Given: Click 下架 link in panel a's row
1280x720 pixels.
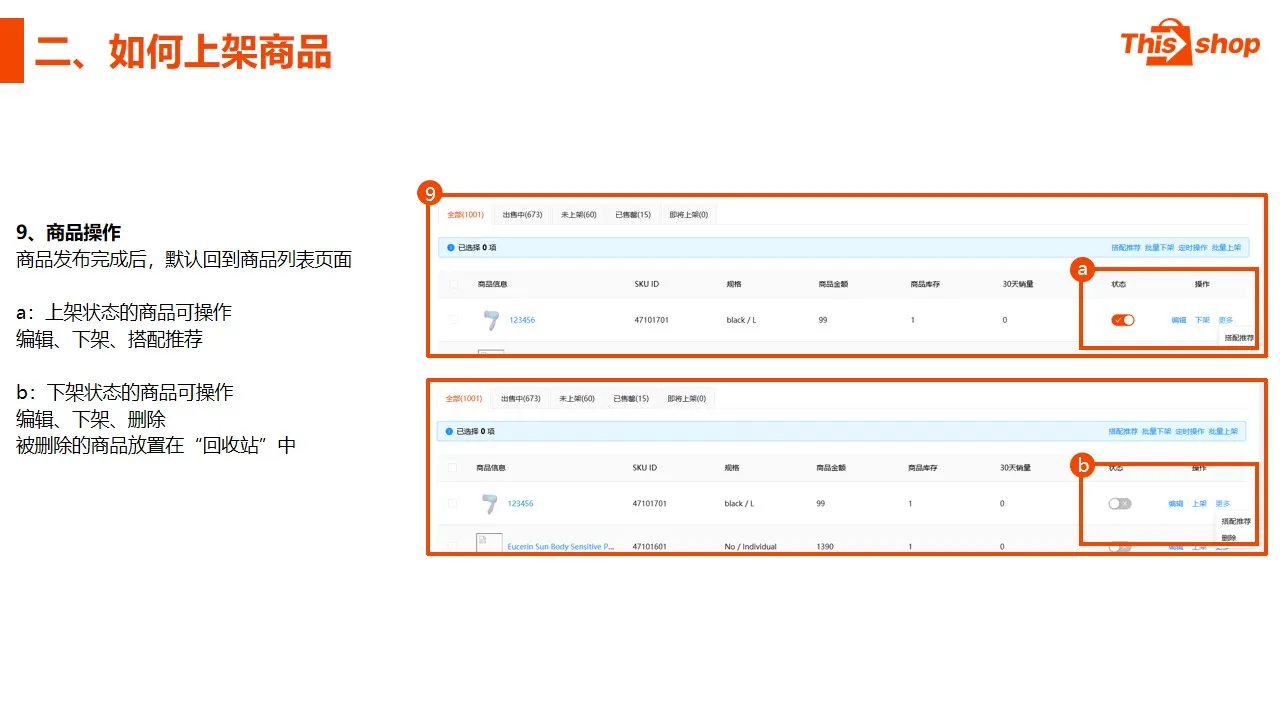Looking at the screenshot, I should (1202, 320).
